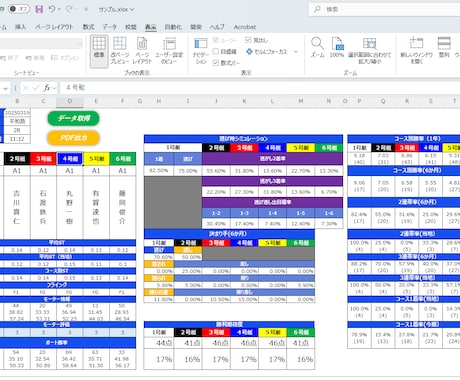Select the 82.50% cell under 1着
Screen dimensions: 460x380
159,171
